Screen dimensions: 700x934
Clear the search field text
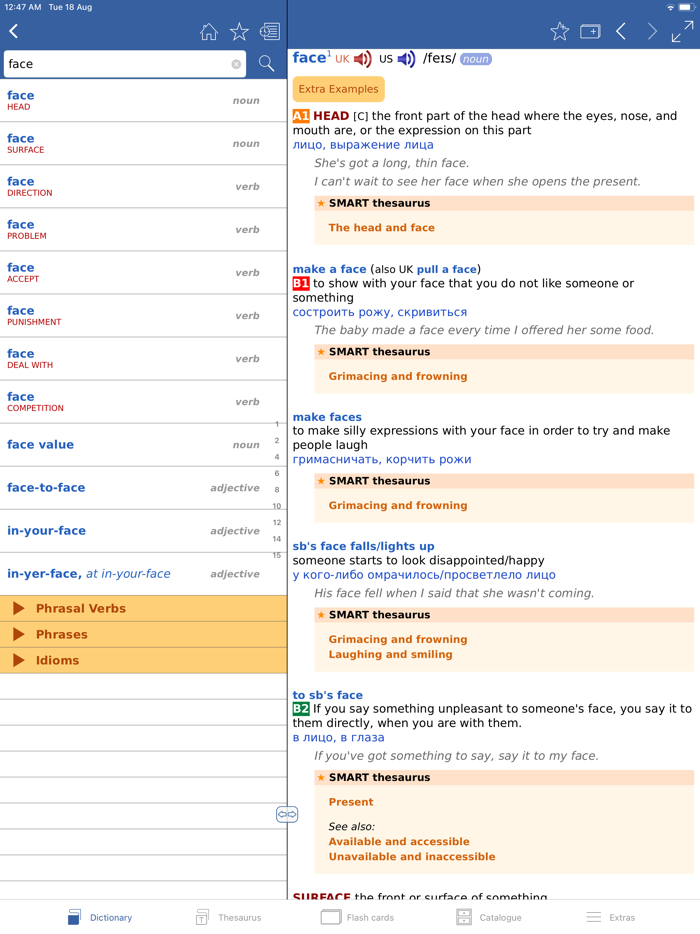[x=237, y=64]
